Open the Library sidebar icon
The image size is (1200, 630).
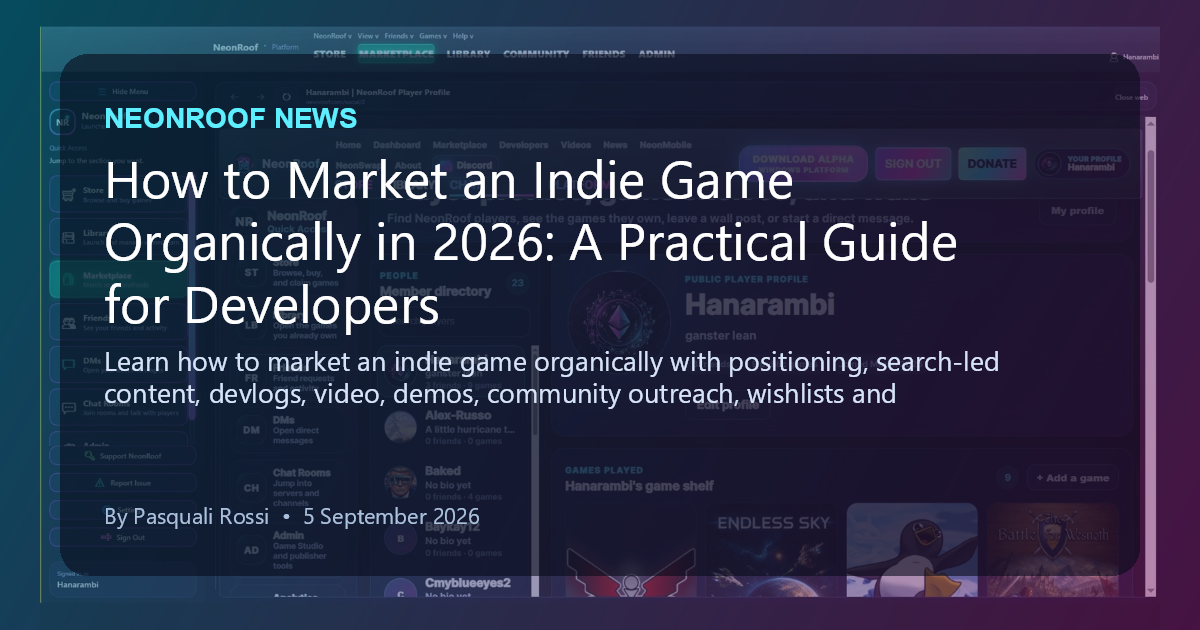(68, 238)
